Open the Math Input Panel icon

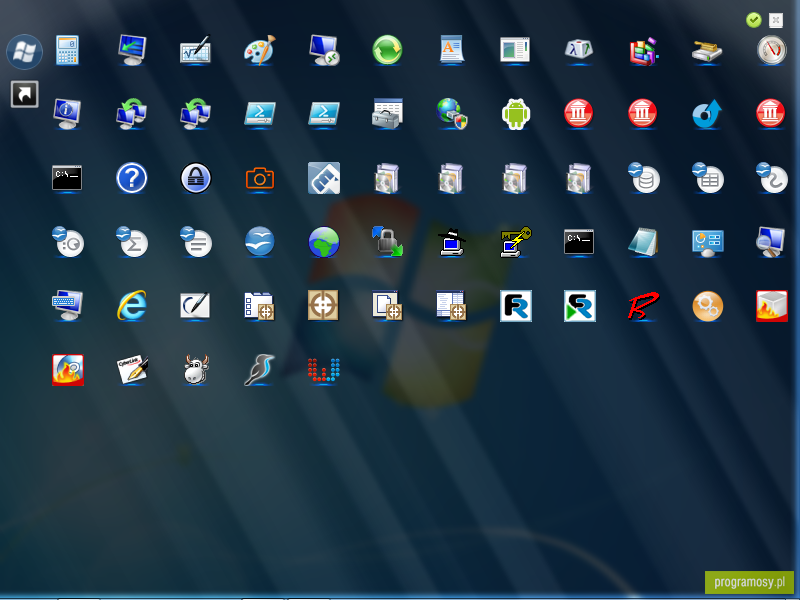(x=195, y=50)
